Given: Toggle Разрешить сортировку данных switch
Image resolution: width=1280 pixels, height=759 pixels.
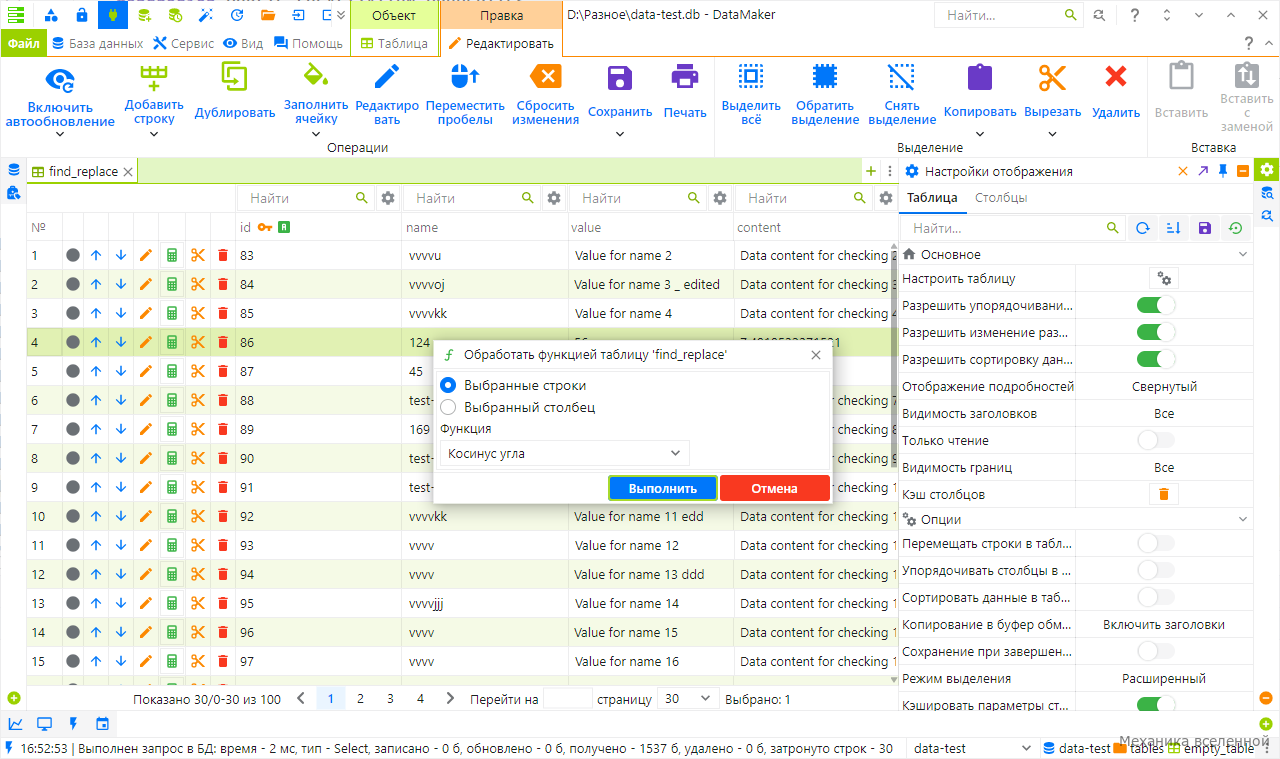Looking at the screenshot, I should (x=1156, y=359).
